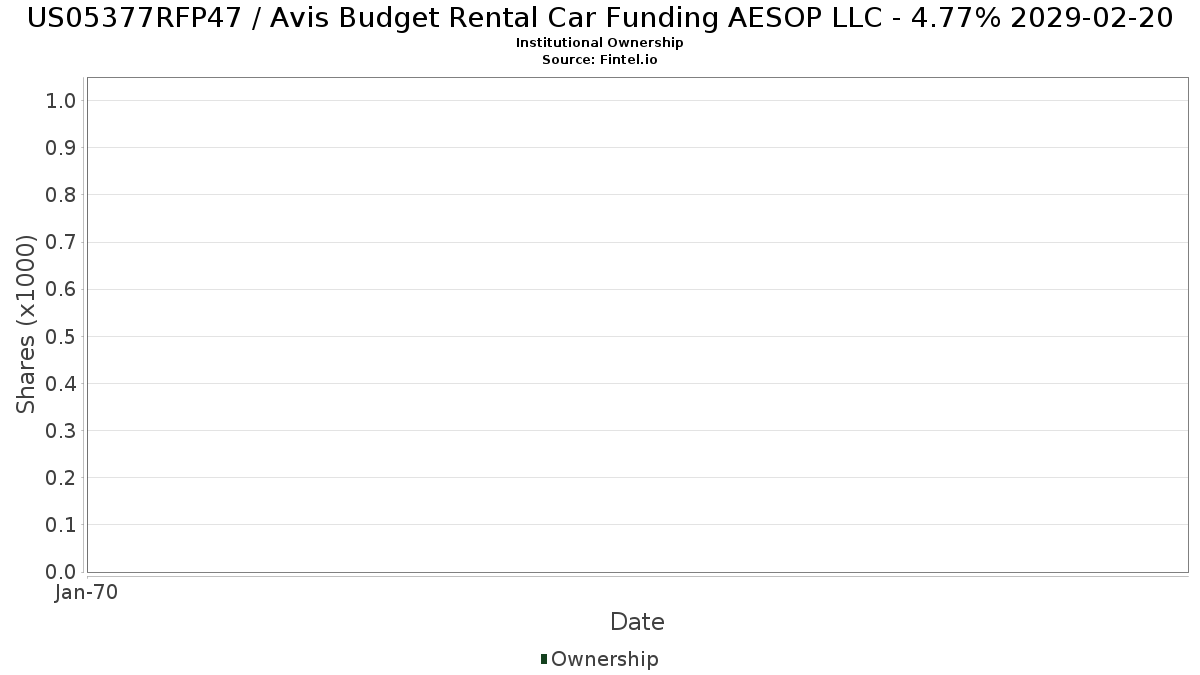
Task: Click the 0.5 y-axis tick label
Action: point(61,336)
